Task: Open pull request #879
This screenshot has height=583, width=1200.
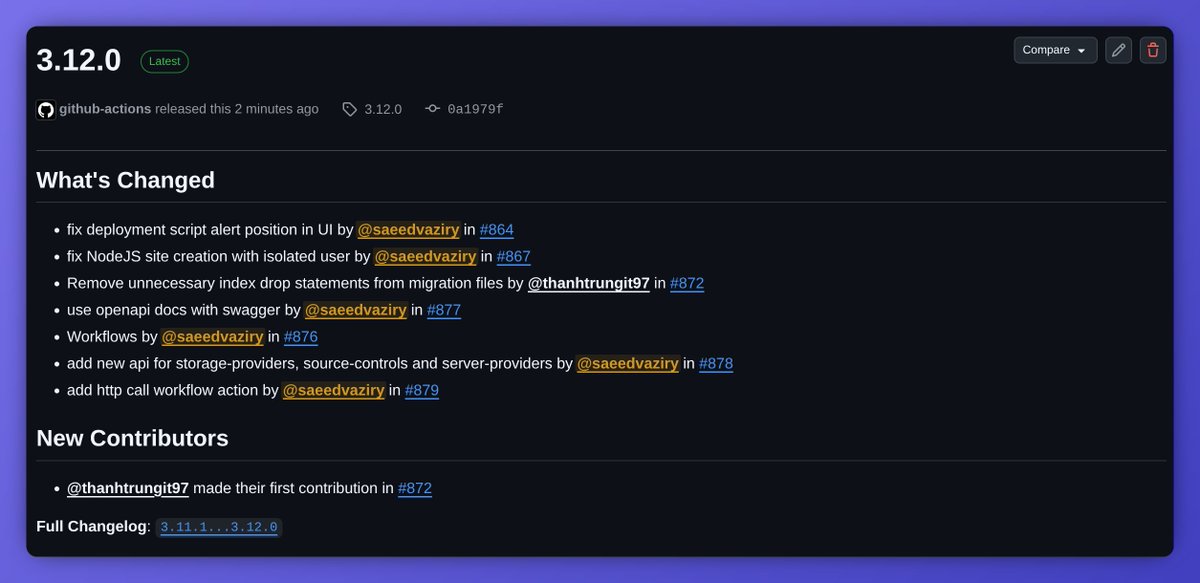Action: pyautogui.click(x=422, y=390)
